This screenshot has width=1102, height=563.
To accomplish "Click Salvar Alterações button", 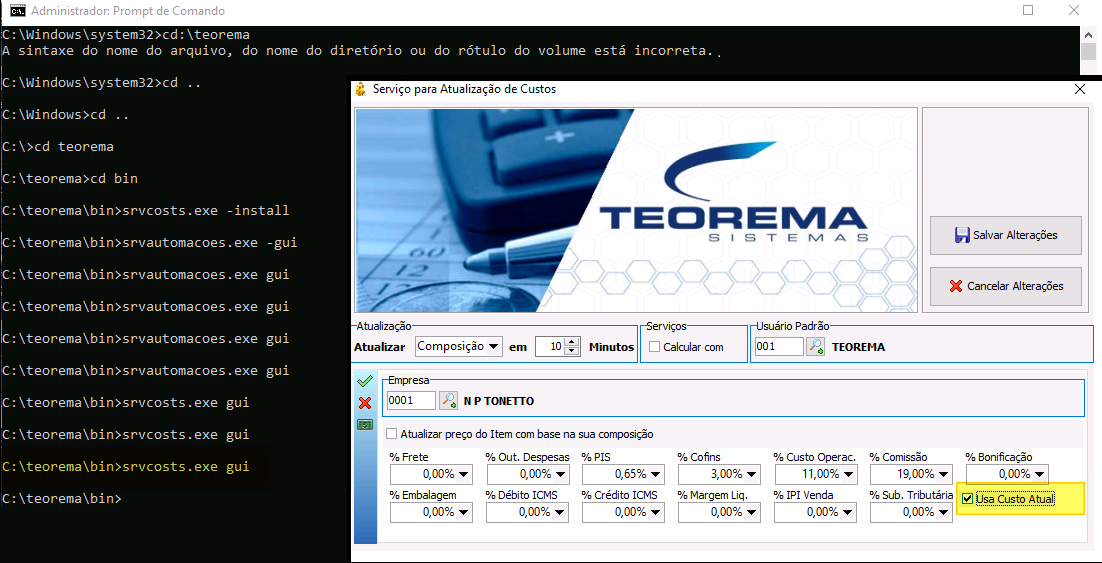I will point(1006,235).
